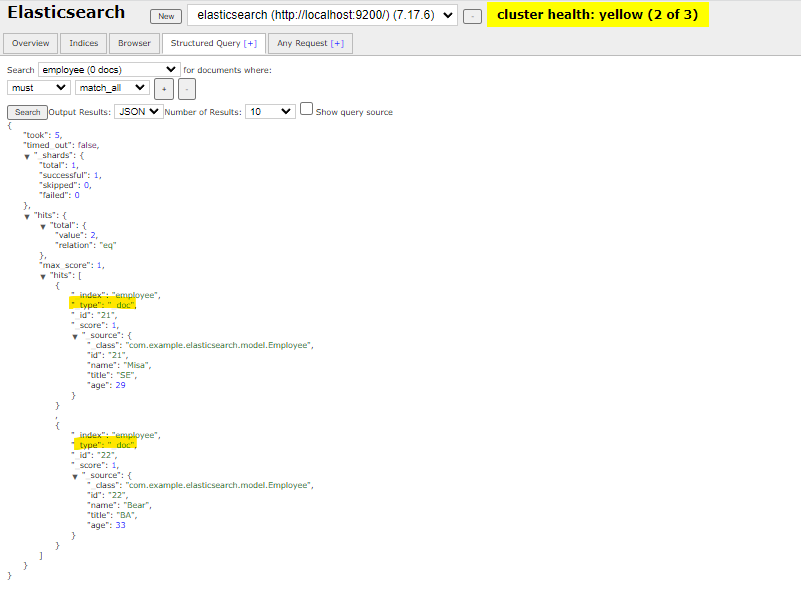Click the "name": "Bear" line
This screenshot has width=801, height=592.
click(x=119, y=505)
